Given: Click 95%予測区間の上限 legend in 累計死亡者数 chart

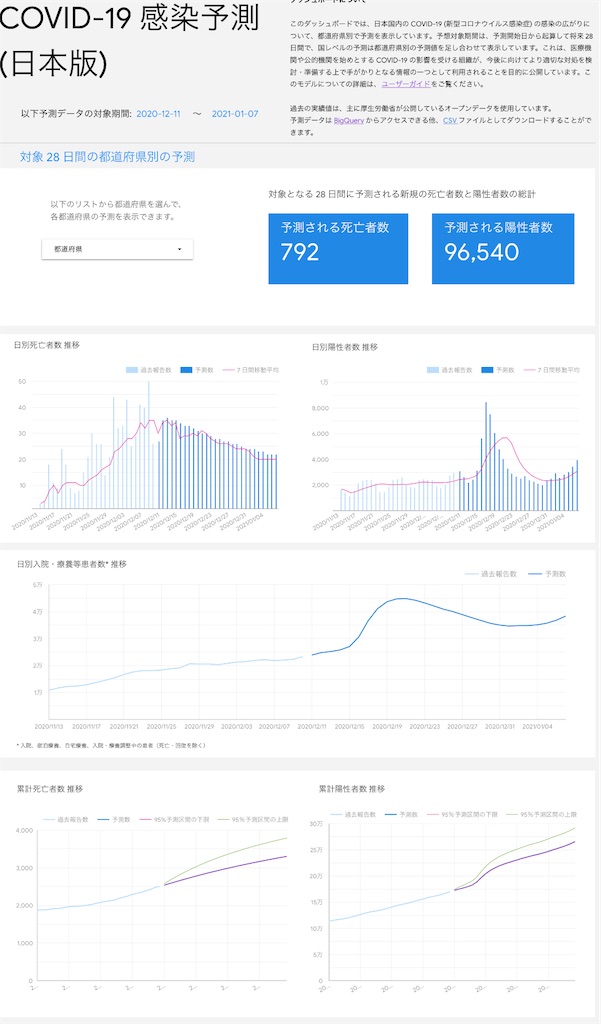Looking at the screenshot, I should [x=253, y=820].
